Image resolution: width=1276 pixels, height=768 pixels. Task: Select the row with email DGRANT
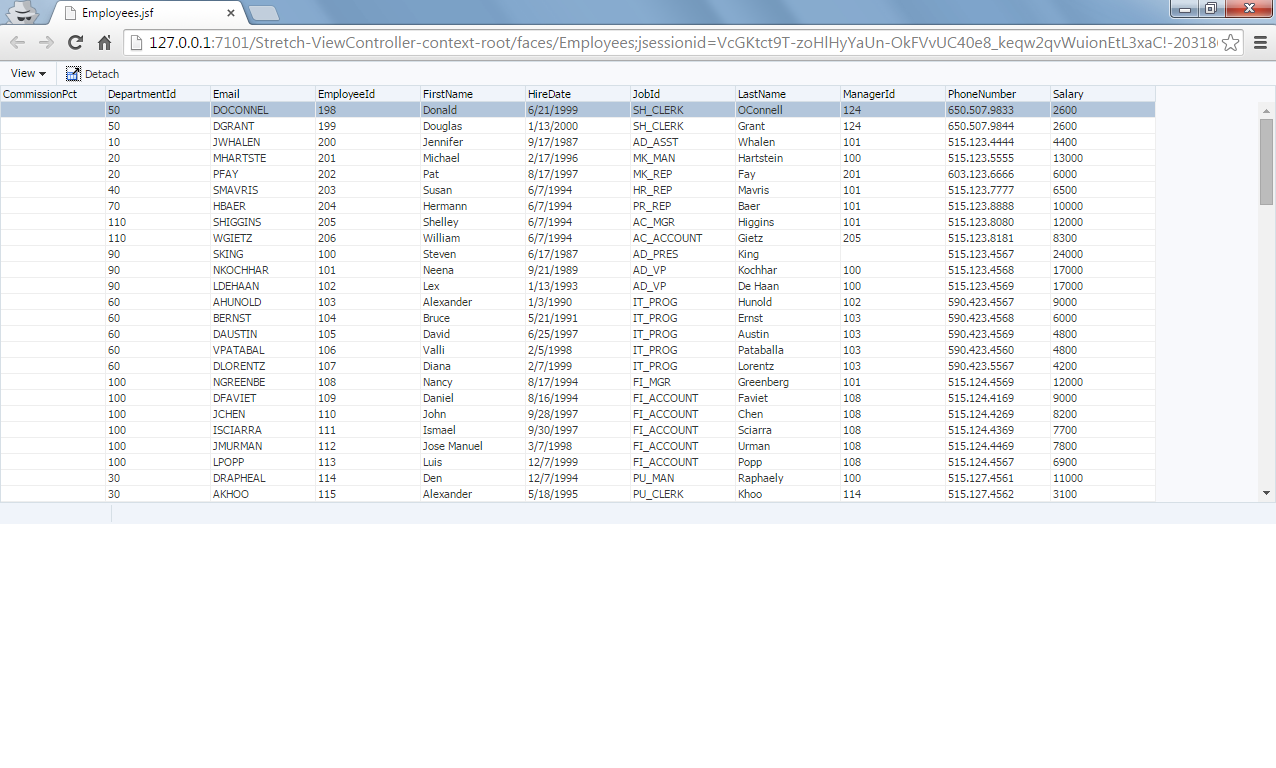click(x=578, y=126)
